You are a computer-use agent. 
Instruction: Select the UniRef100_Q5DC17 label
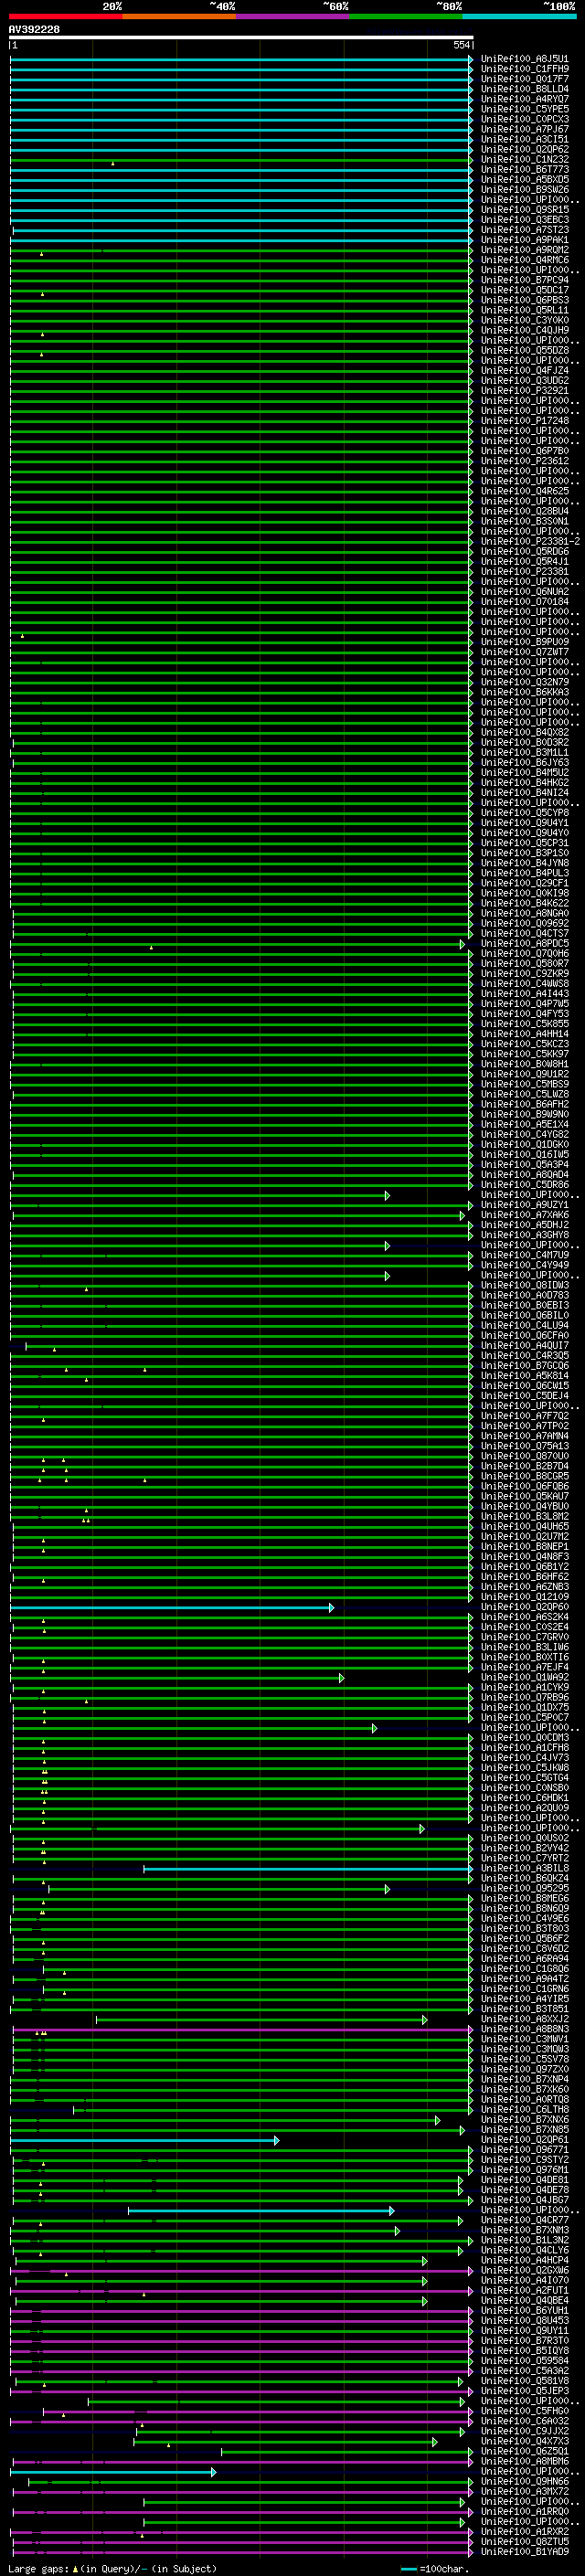[x=524, y=290]
